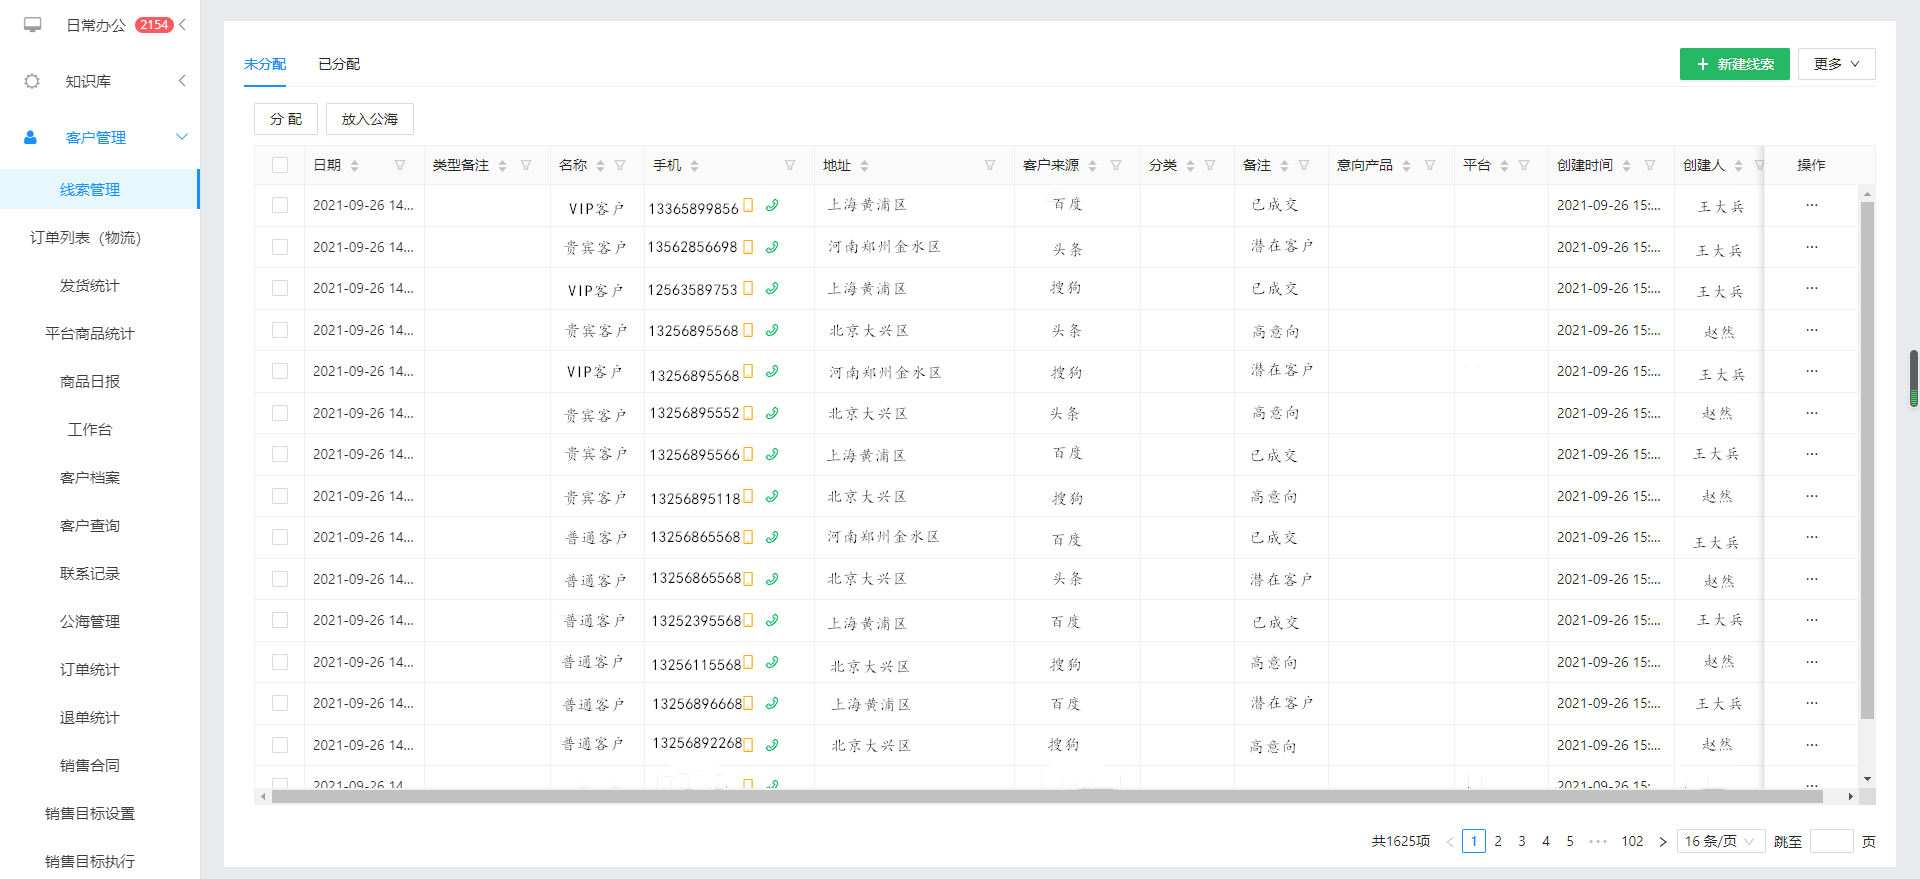Open filter funnel for 日期 column
1920x879 pixels.
coord(400,165)
